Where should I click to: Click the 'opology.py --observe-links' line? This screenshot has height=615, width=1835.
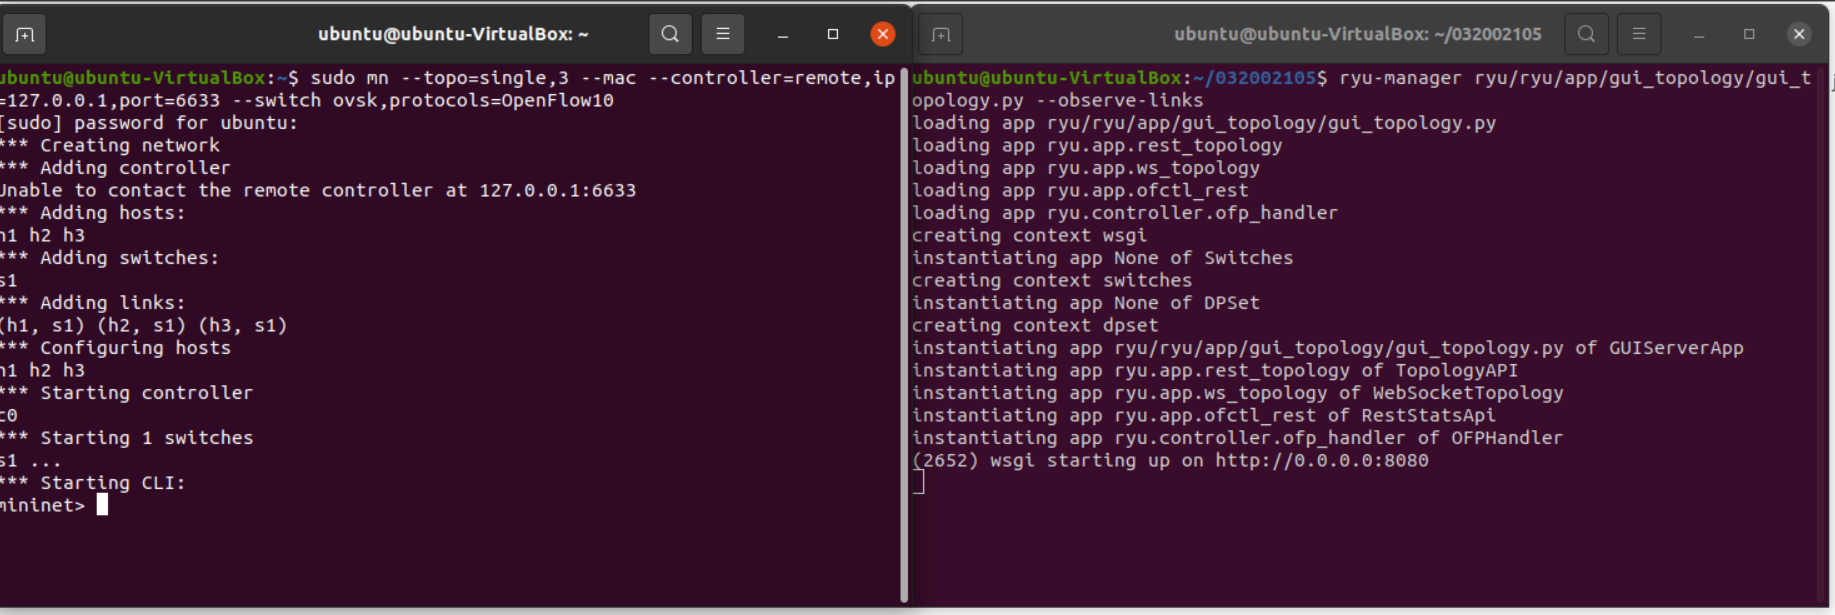[x=1058, y=101]
